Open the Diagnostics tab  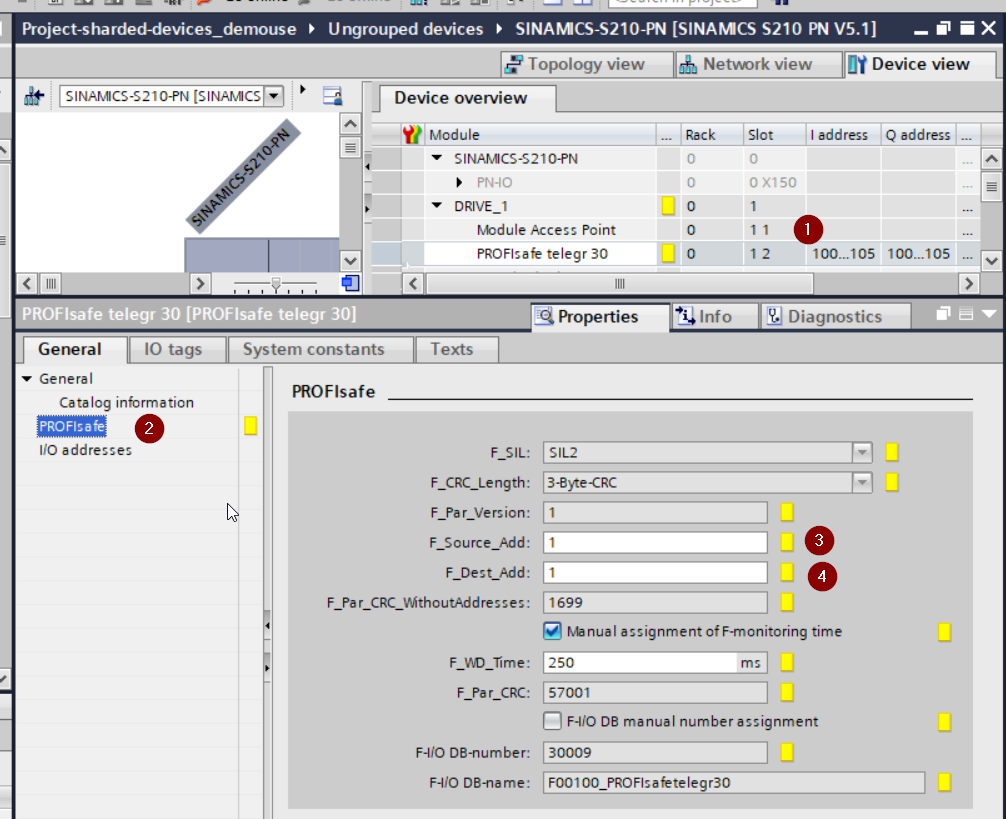[835, 316]
